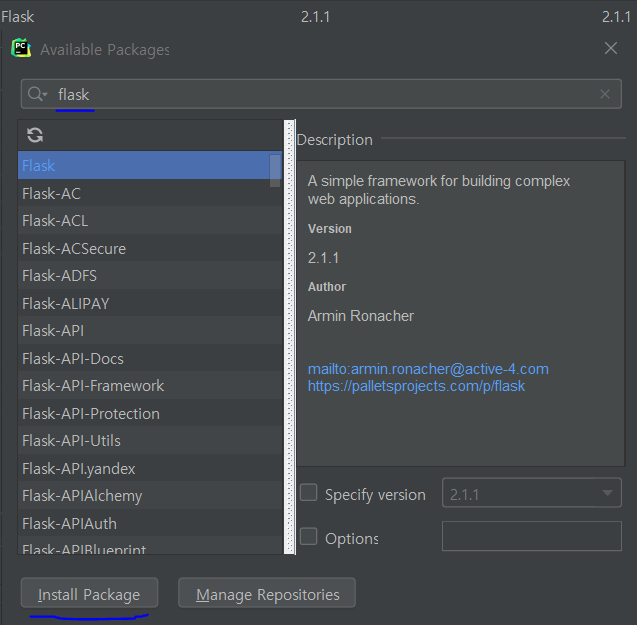
Task: Select the Flask-AC package
Action: pos(150,193)
